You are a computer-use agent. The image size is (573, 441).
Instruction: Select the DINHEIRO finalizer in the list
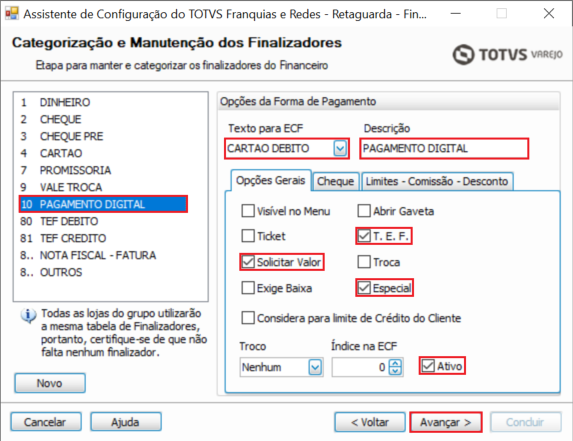pos(103,102)
